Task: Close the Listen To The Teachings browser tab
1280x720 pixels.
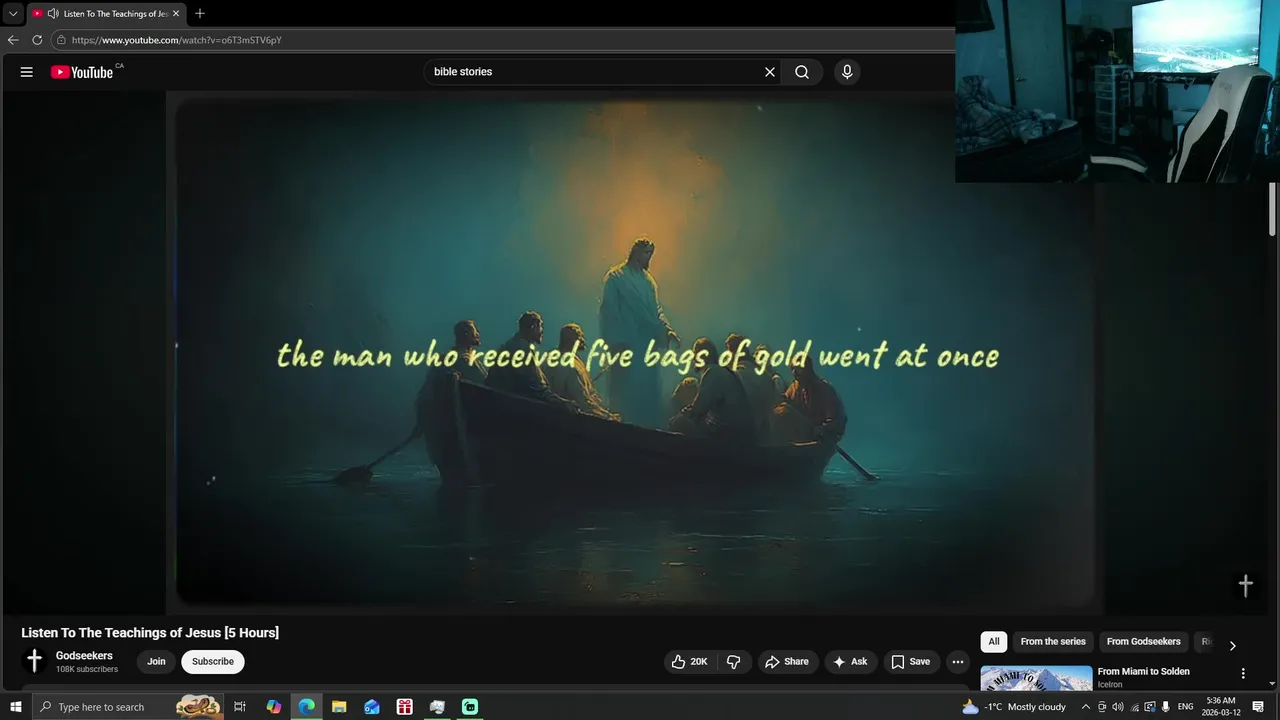Action: (176, 14)
